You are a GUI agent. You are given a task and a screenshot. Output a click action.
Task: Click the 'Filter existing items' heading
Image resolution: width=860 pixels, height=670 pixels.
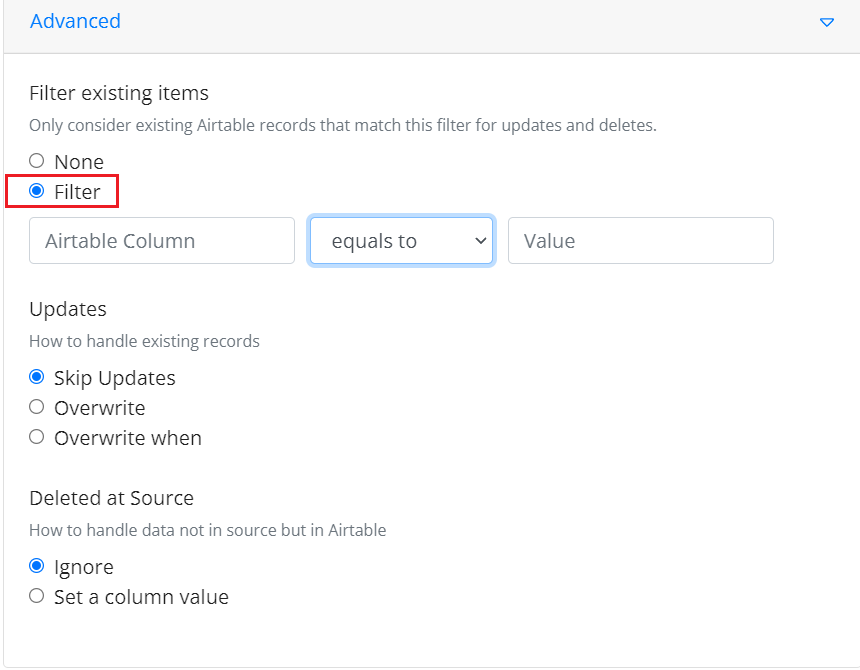(119, 93)
